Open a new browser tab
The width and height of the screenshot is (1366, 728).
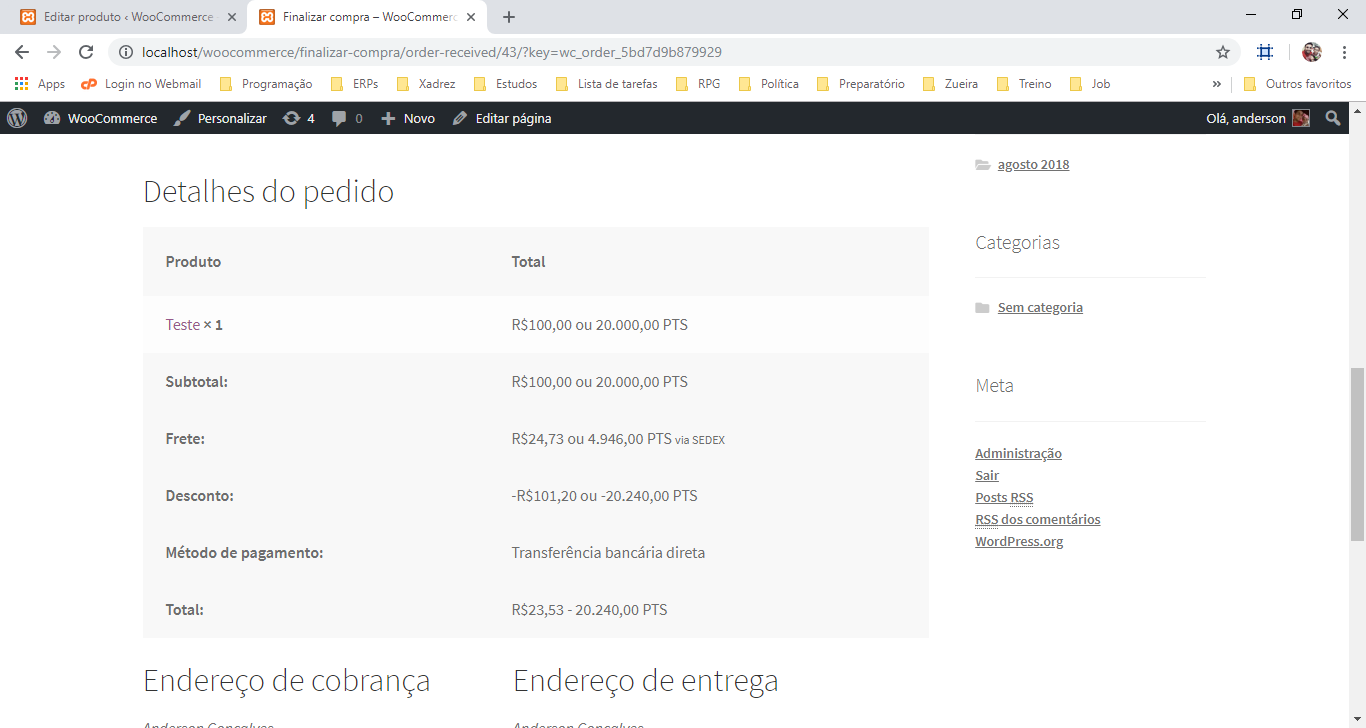pyautogui.click(x=509, y=17)
